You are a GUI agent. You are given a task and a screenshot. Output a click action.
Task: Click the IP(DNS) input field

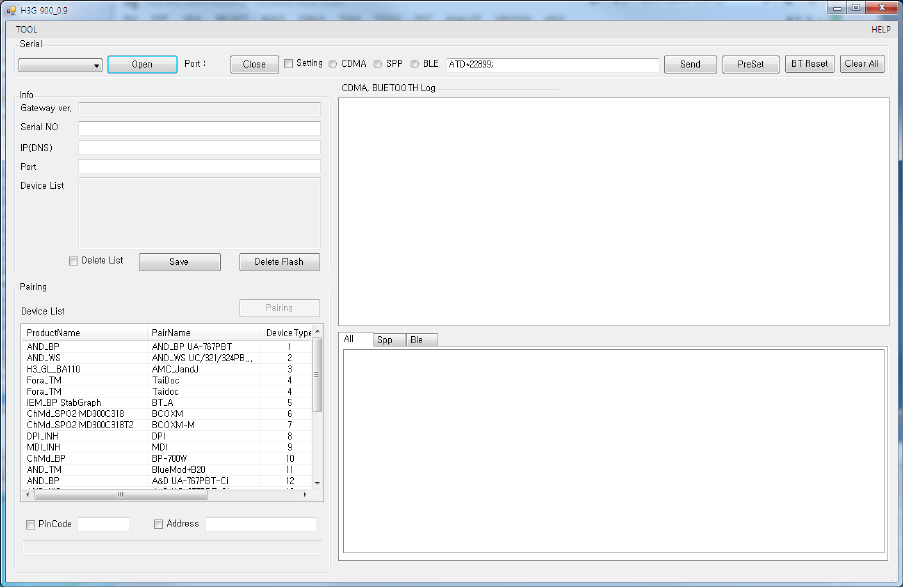click(199, 147)
